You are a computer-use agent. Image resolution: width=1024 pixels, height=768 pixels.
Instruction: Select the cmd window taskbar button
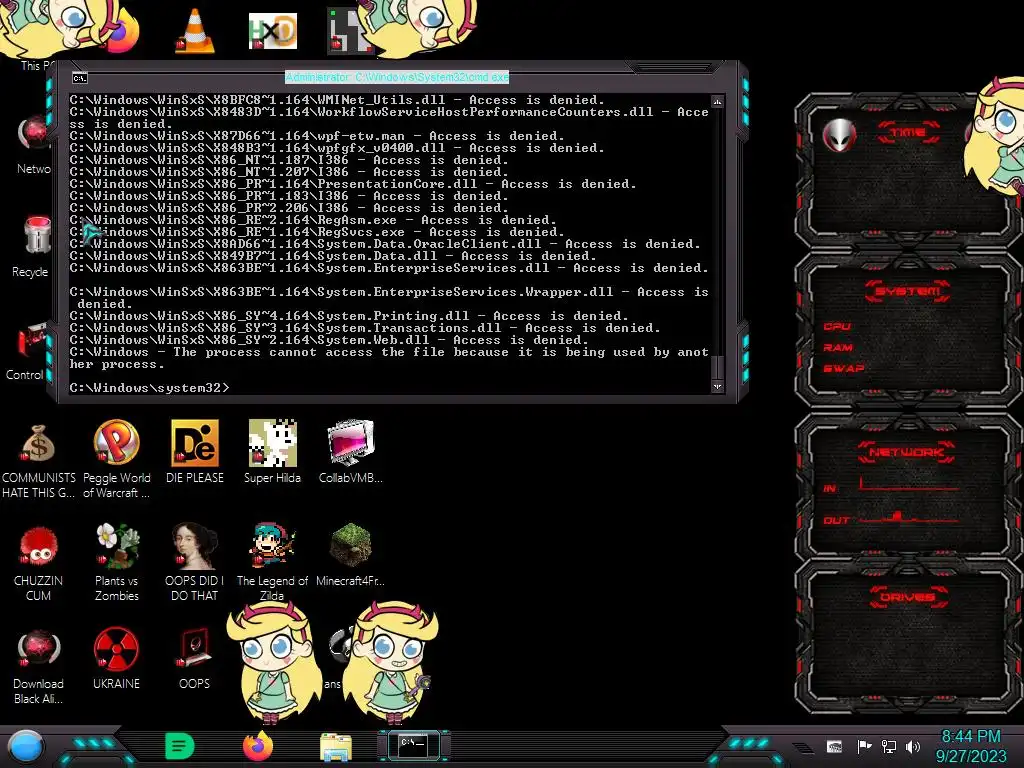click(x=413, y=746)
